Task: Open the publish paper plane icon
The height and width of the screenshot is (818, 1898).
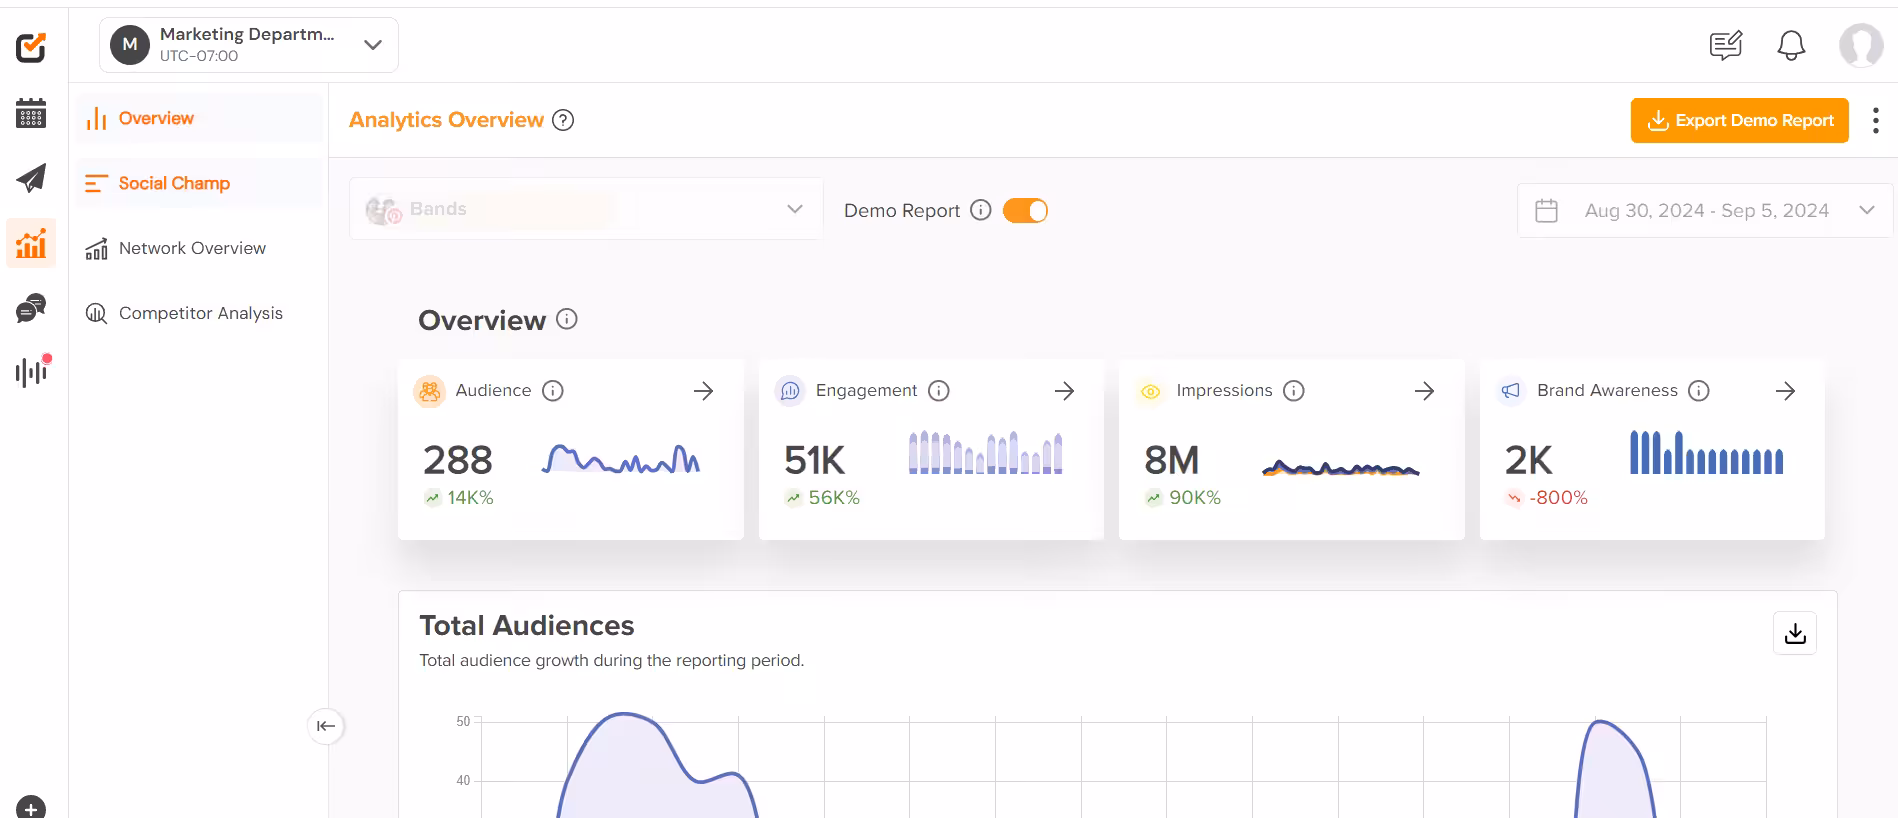Action: (31, 178)
